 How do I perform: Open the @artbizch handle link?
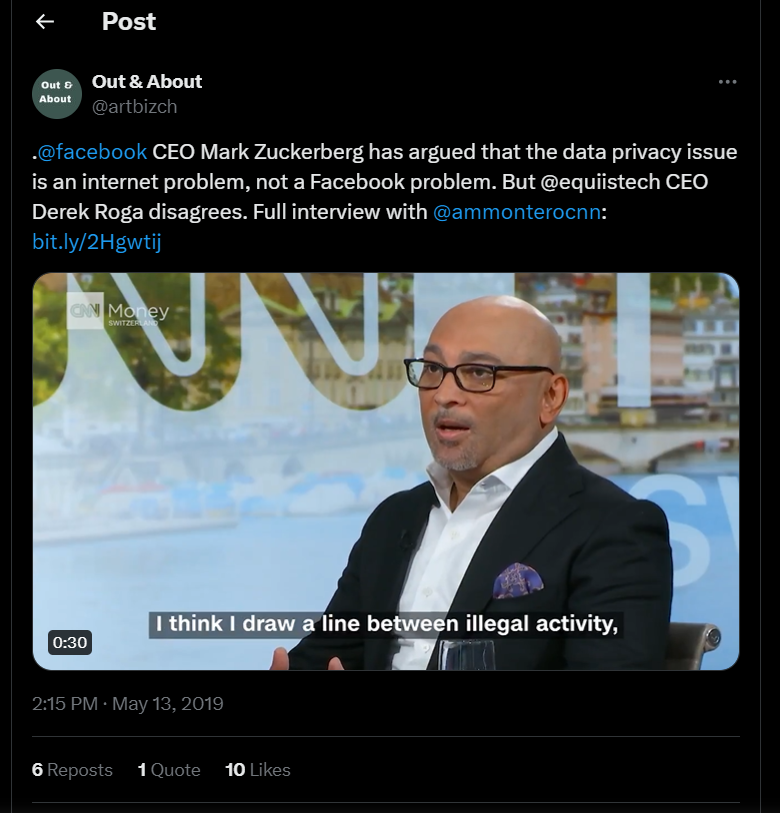click(135, 106)
